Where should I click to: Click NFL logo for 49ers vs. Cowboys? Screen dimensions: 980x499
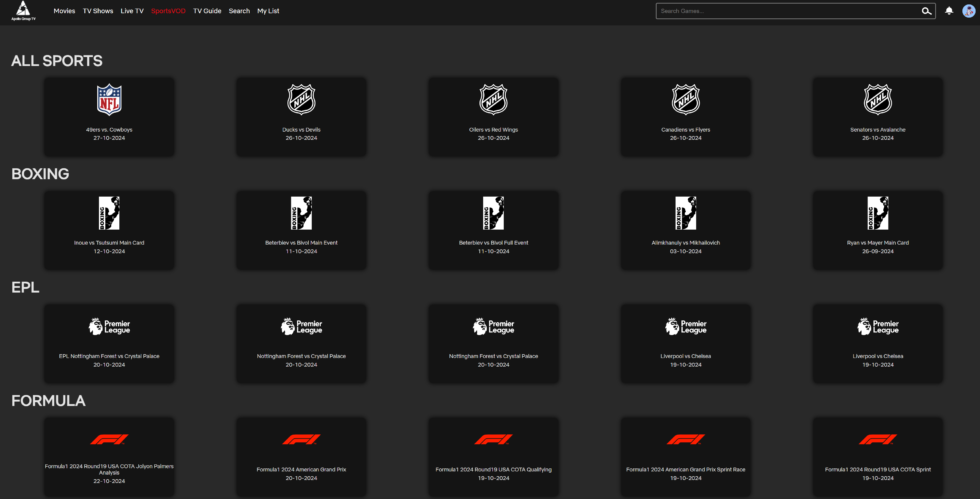click(x=109, y=100)
